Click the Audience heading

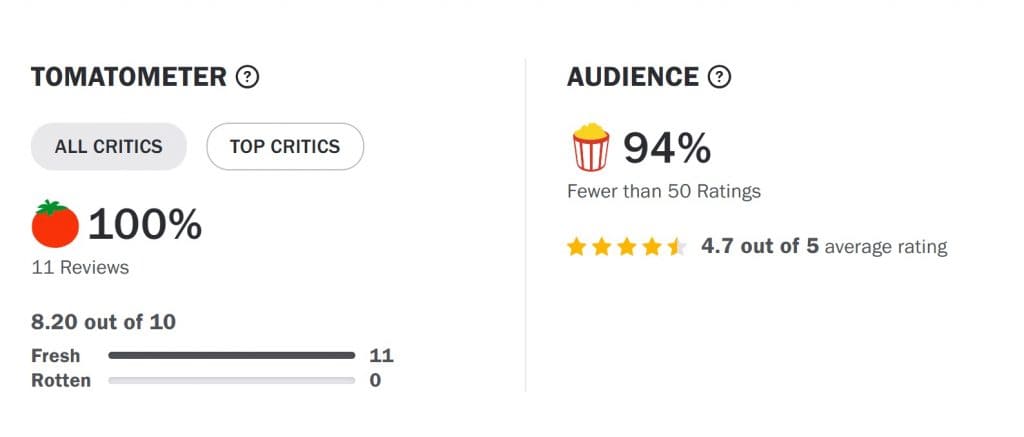633,77
